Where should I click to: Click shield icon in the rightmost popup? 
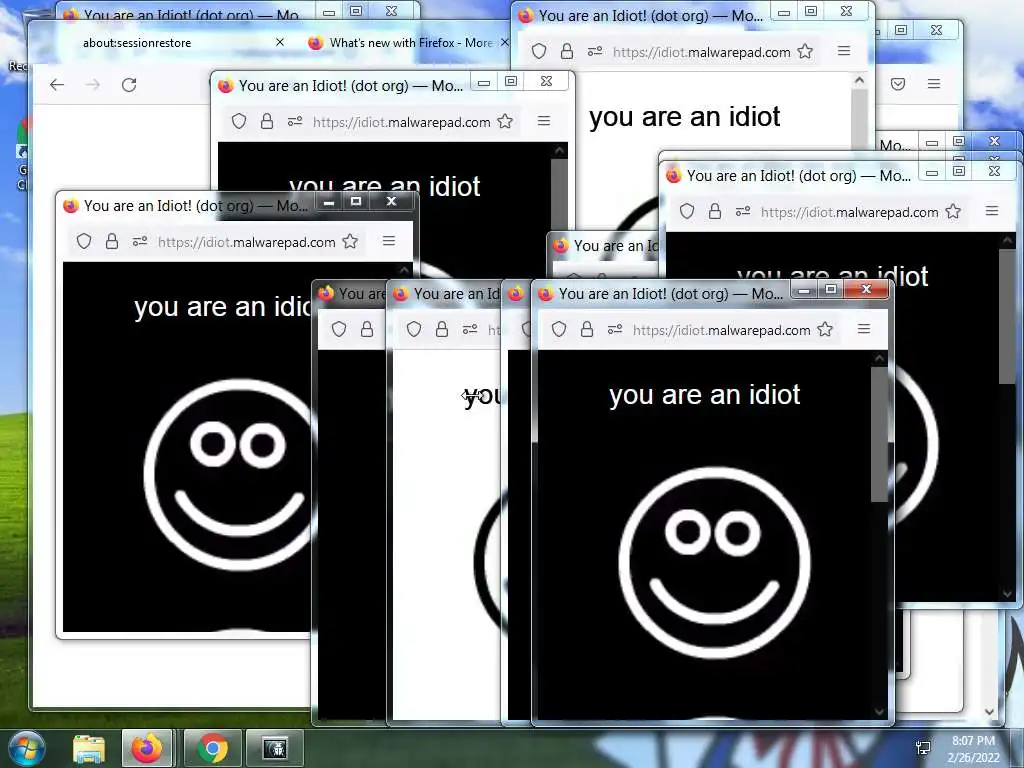pyautogui.click(x=687, y=211)
